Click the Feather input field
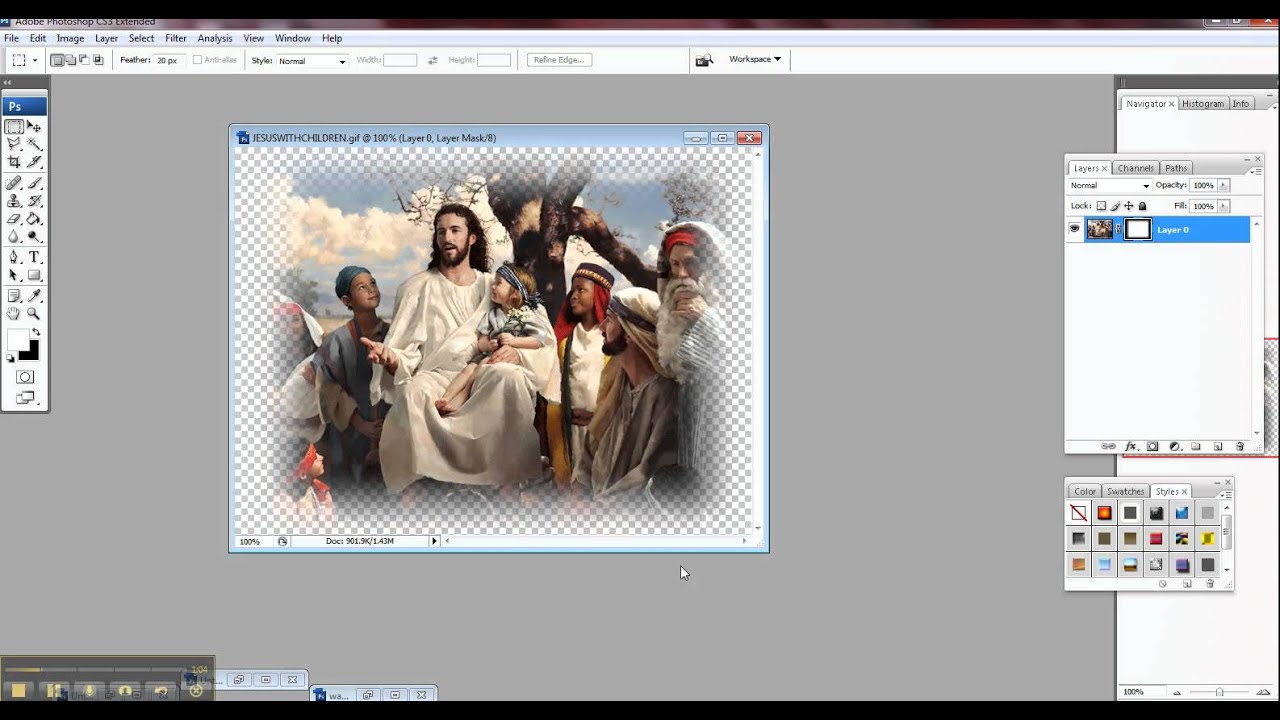1280x720 pixels. coord(167,60)
